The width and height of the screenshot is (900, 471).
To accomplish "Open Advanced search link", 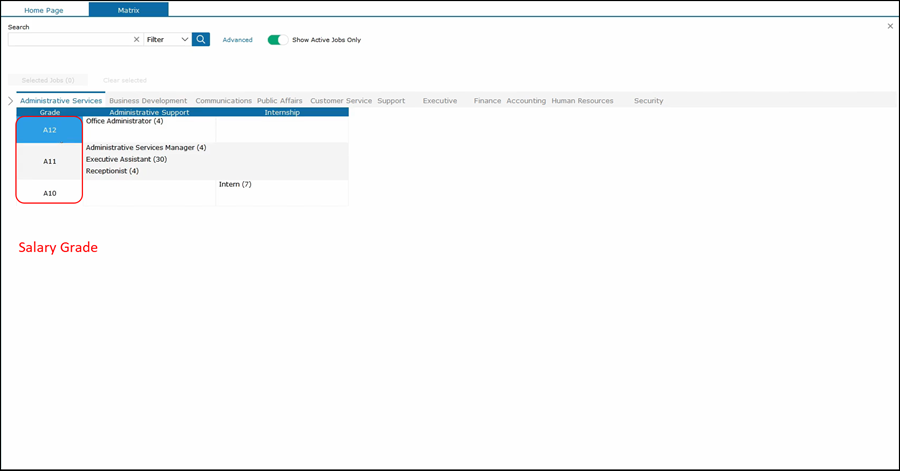I will 237,40.
